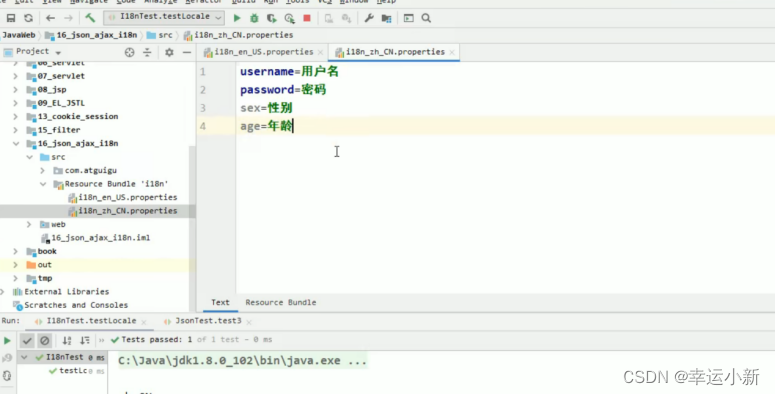This screenshot has width=775, height=395.
Task: Toggle show ignored tests icon
Action: (44, 340)
